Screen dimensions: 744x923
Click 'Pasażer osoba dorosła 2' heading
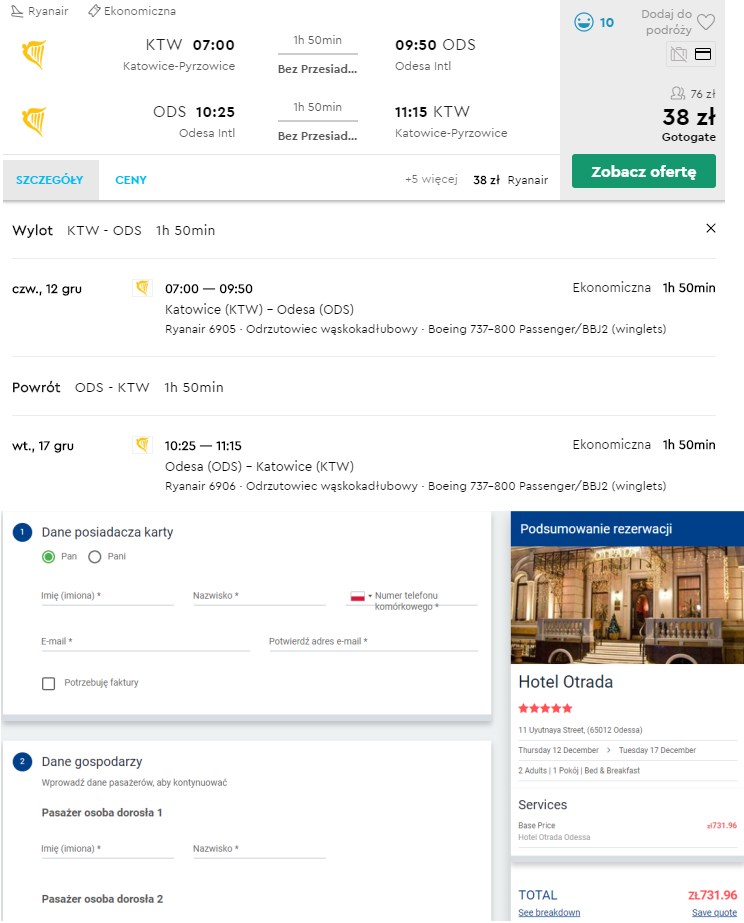(x=102, y=899)
